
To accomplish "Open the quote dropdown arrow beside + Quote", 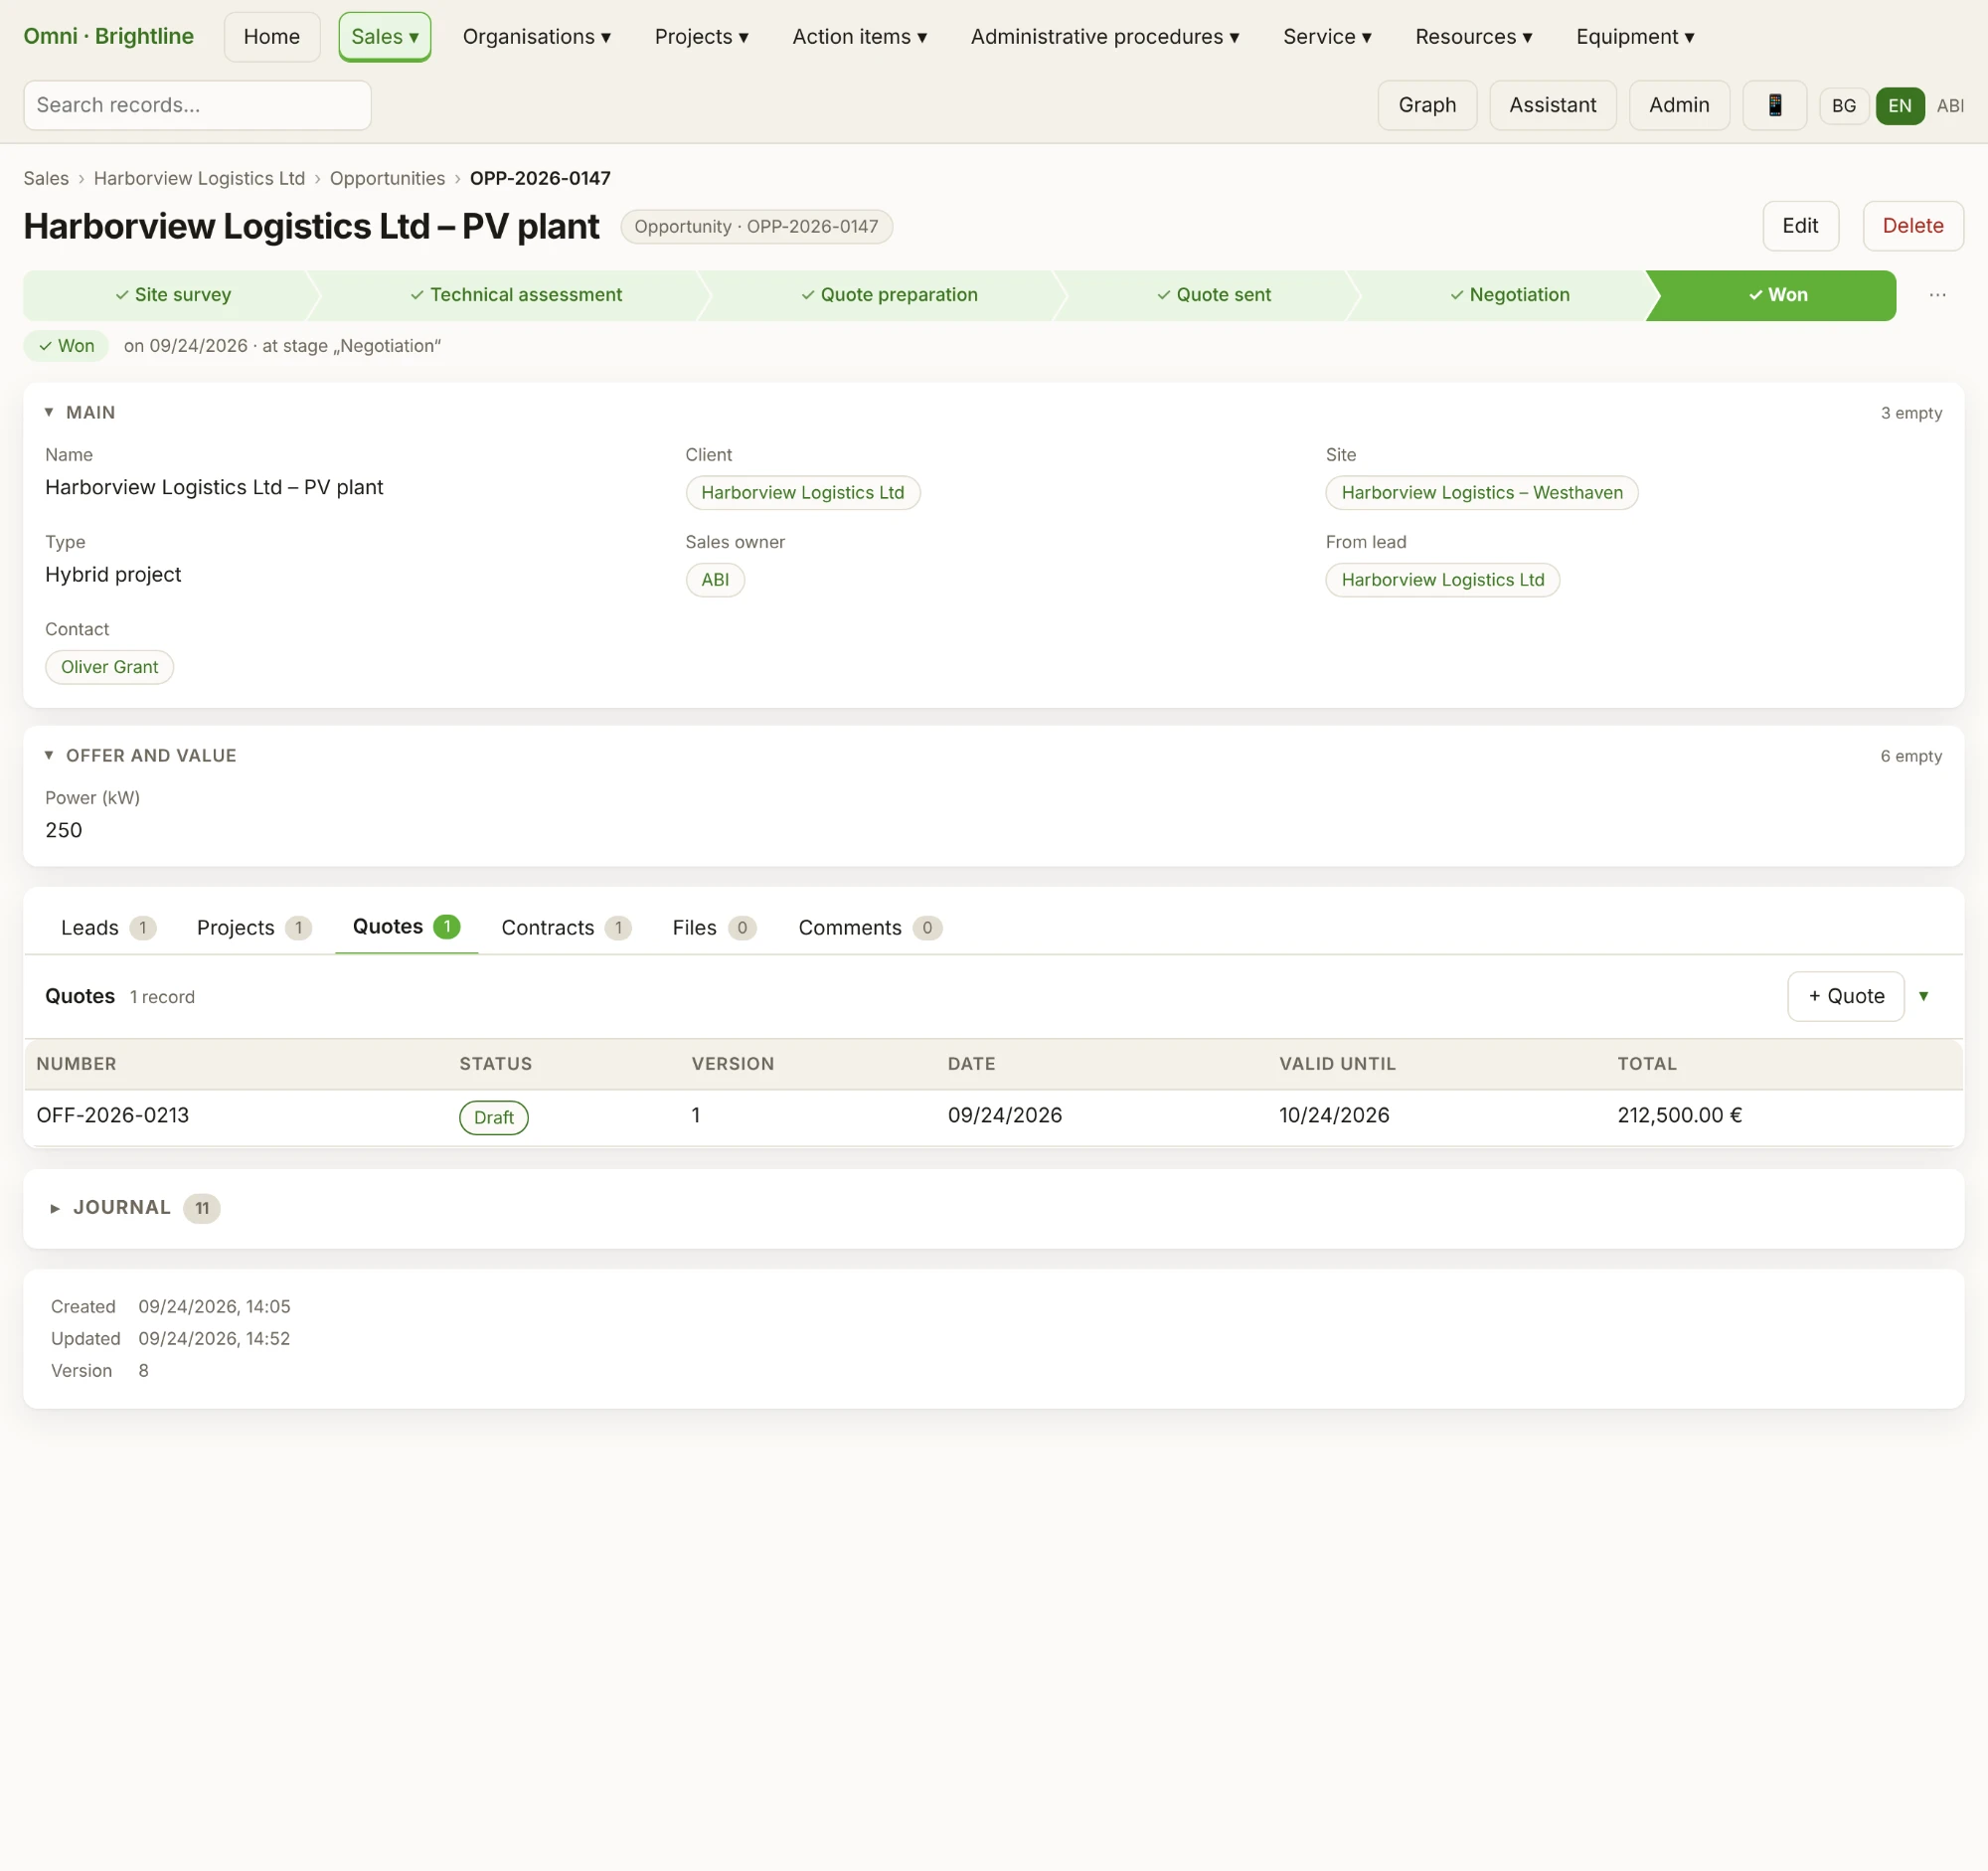I will click(1923, 996).
